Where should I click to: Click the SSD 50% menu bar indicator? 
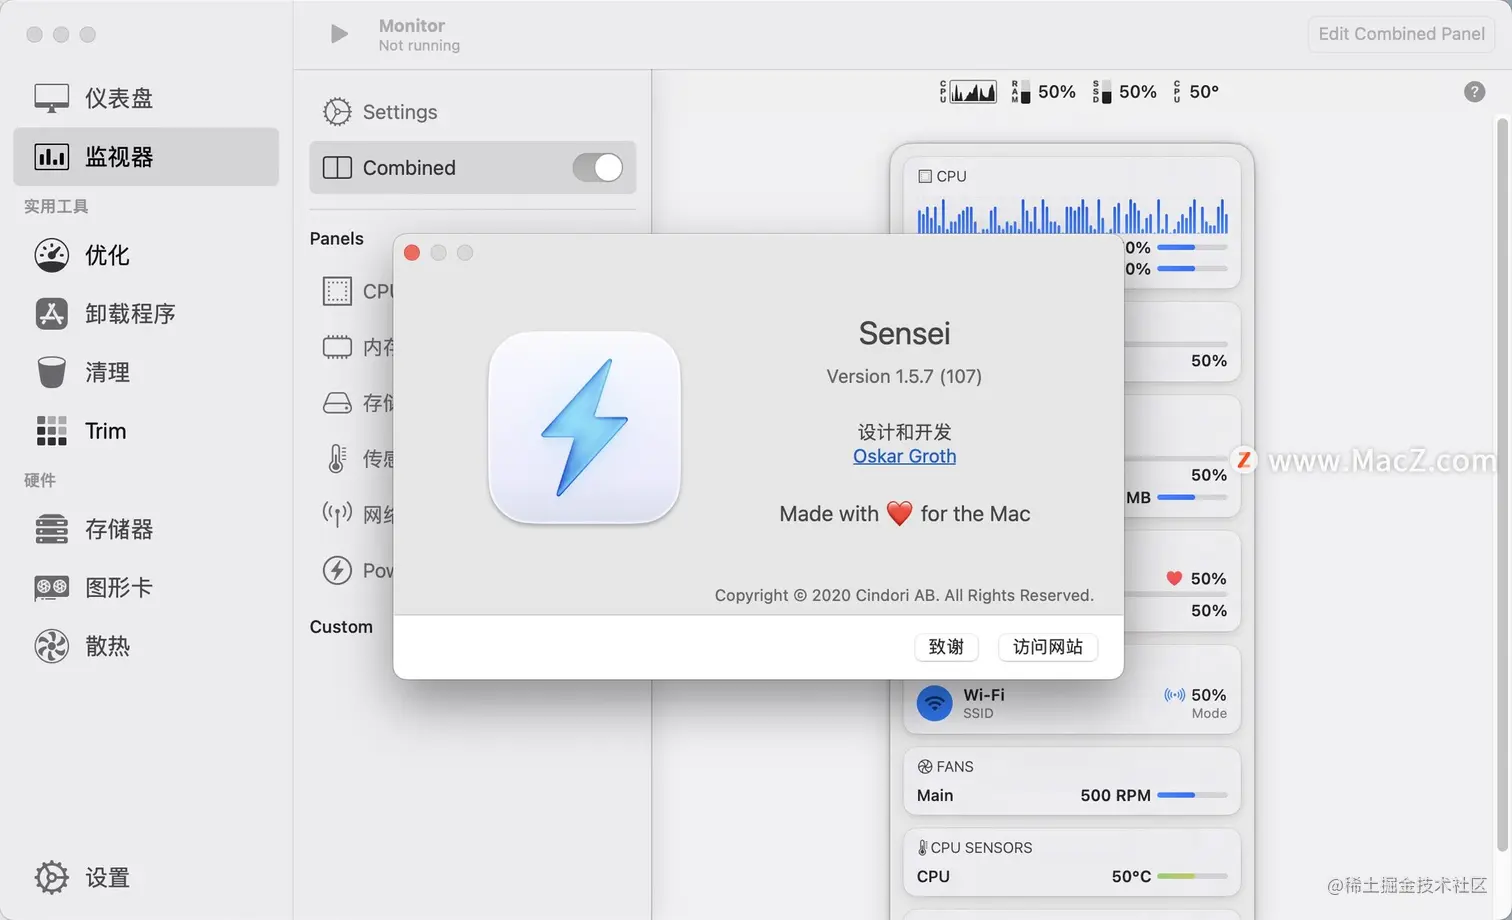1124,92
